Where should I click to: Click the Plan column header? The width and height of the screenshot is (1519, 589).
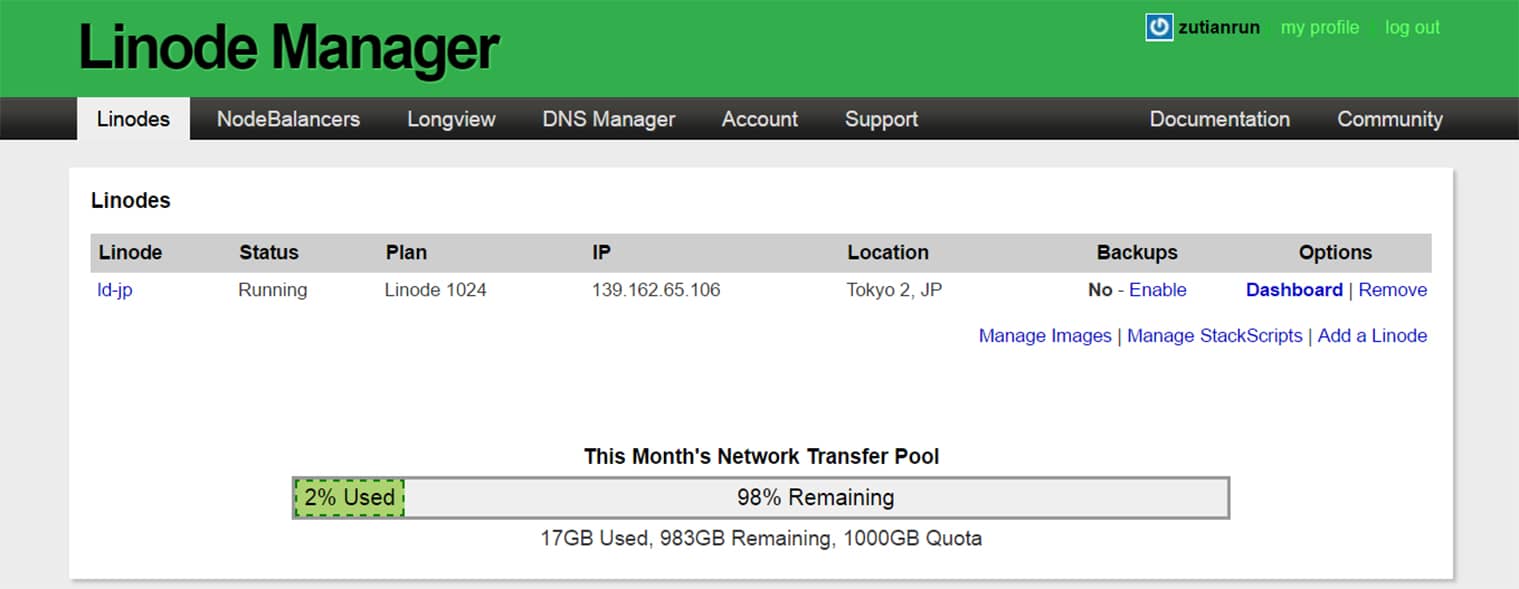click(406, 253)
